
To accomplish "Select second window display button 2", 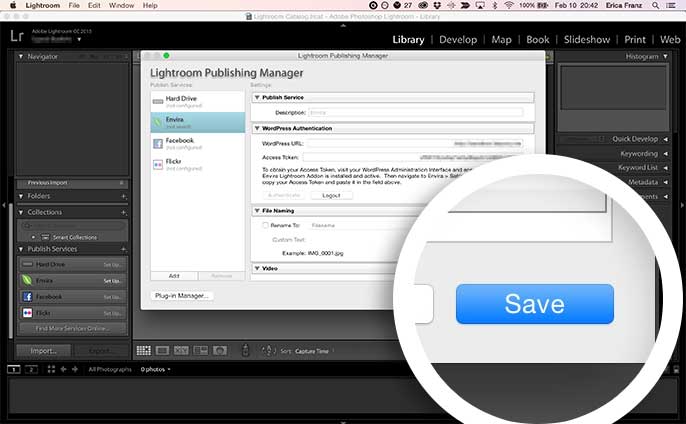I will (x=31, y=369).
